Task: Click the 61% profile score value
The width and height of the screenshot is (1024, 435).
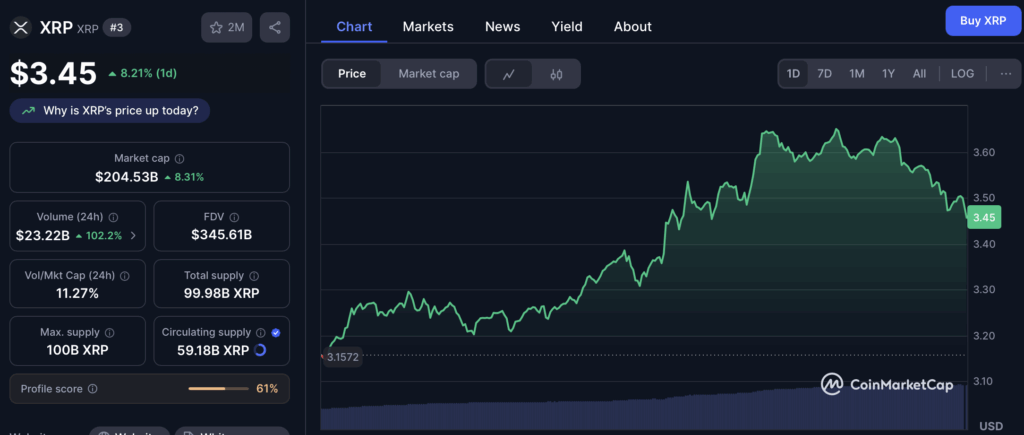Action: [267, 389]
